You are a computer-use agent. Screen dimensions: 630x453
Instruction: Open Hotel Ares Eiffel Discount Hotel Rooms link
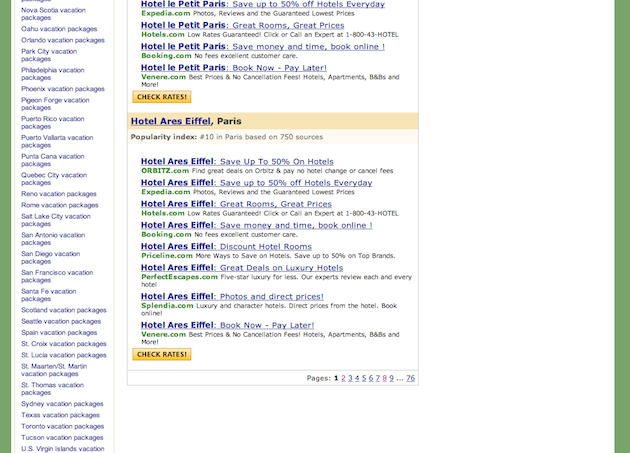226,247
